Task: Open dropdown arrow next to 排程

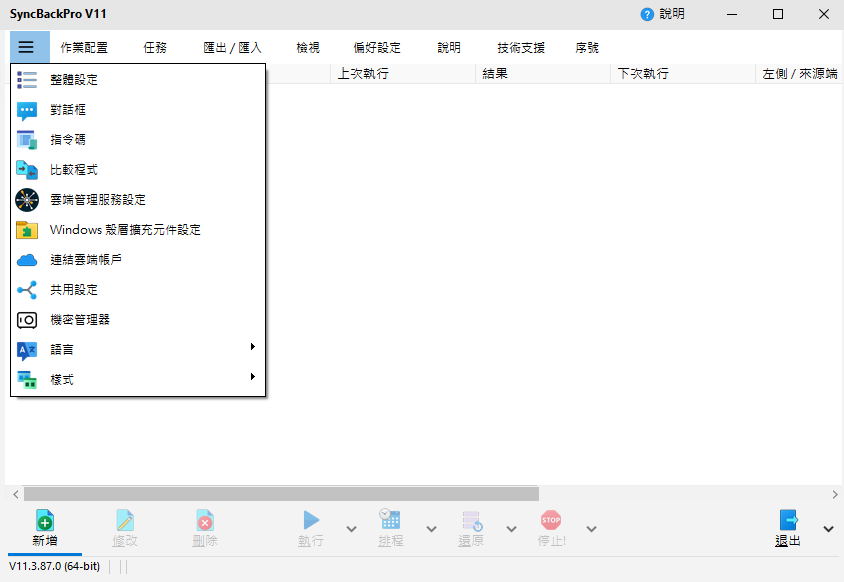Action: 431,529
